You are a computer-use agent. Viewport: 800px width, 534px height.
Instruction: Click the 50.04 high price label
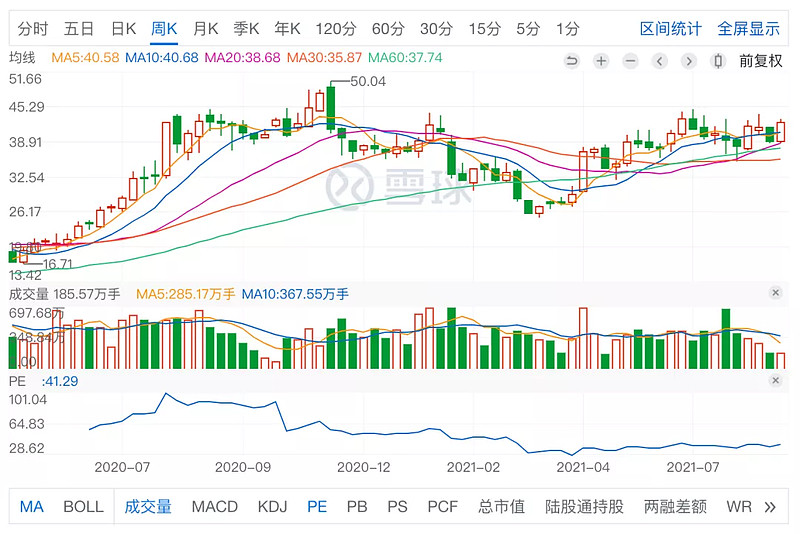(x=368, y=81)
